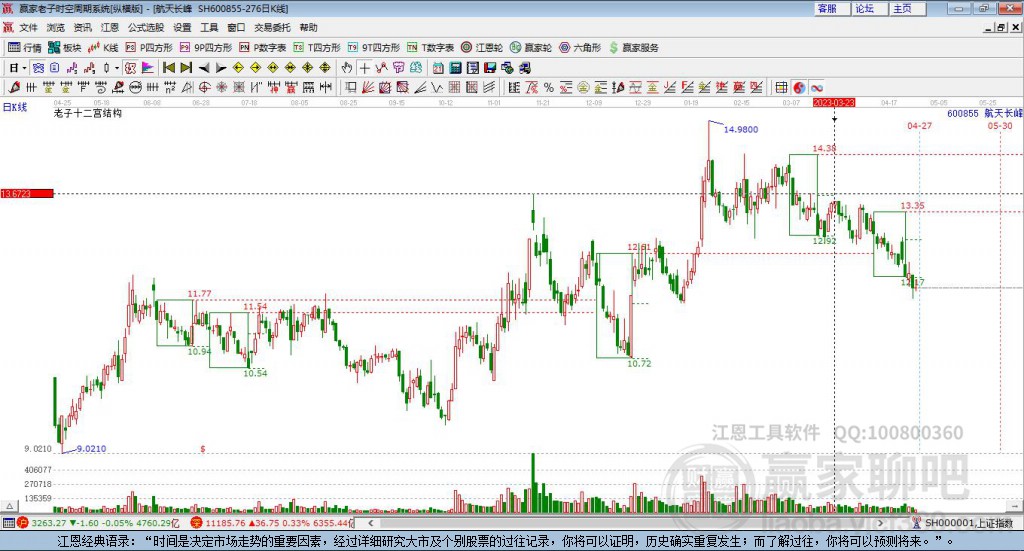Open the T四方形 tool
Viewport: 1024px width, 551px height.
click(x=317, y=48)
